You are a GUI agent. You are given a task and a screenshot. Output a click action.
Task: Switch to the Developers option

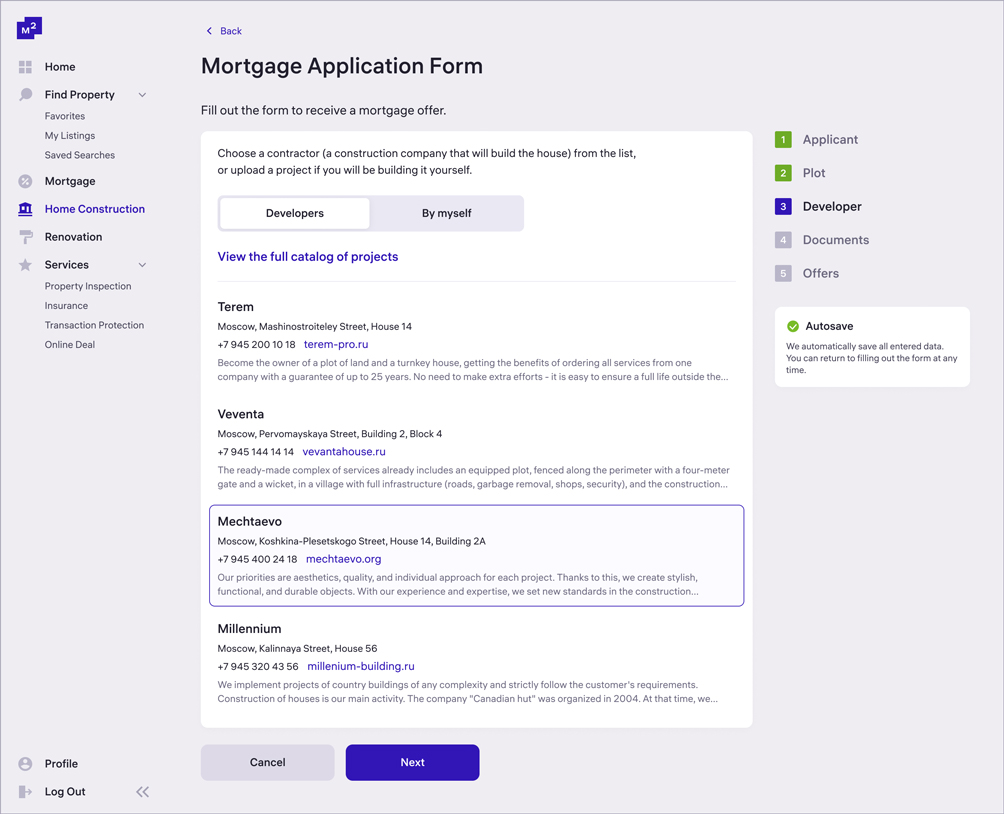(295, 213)
